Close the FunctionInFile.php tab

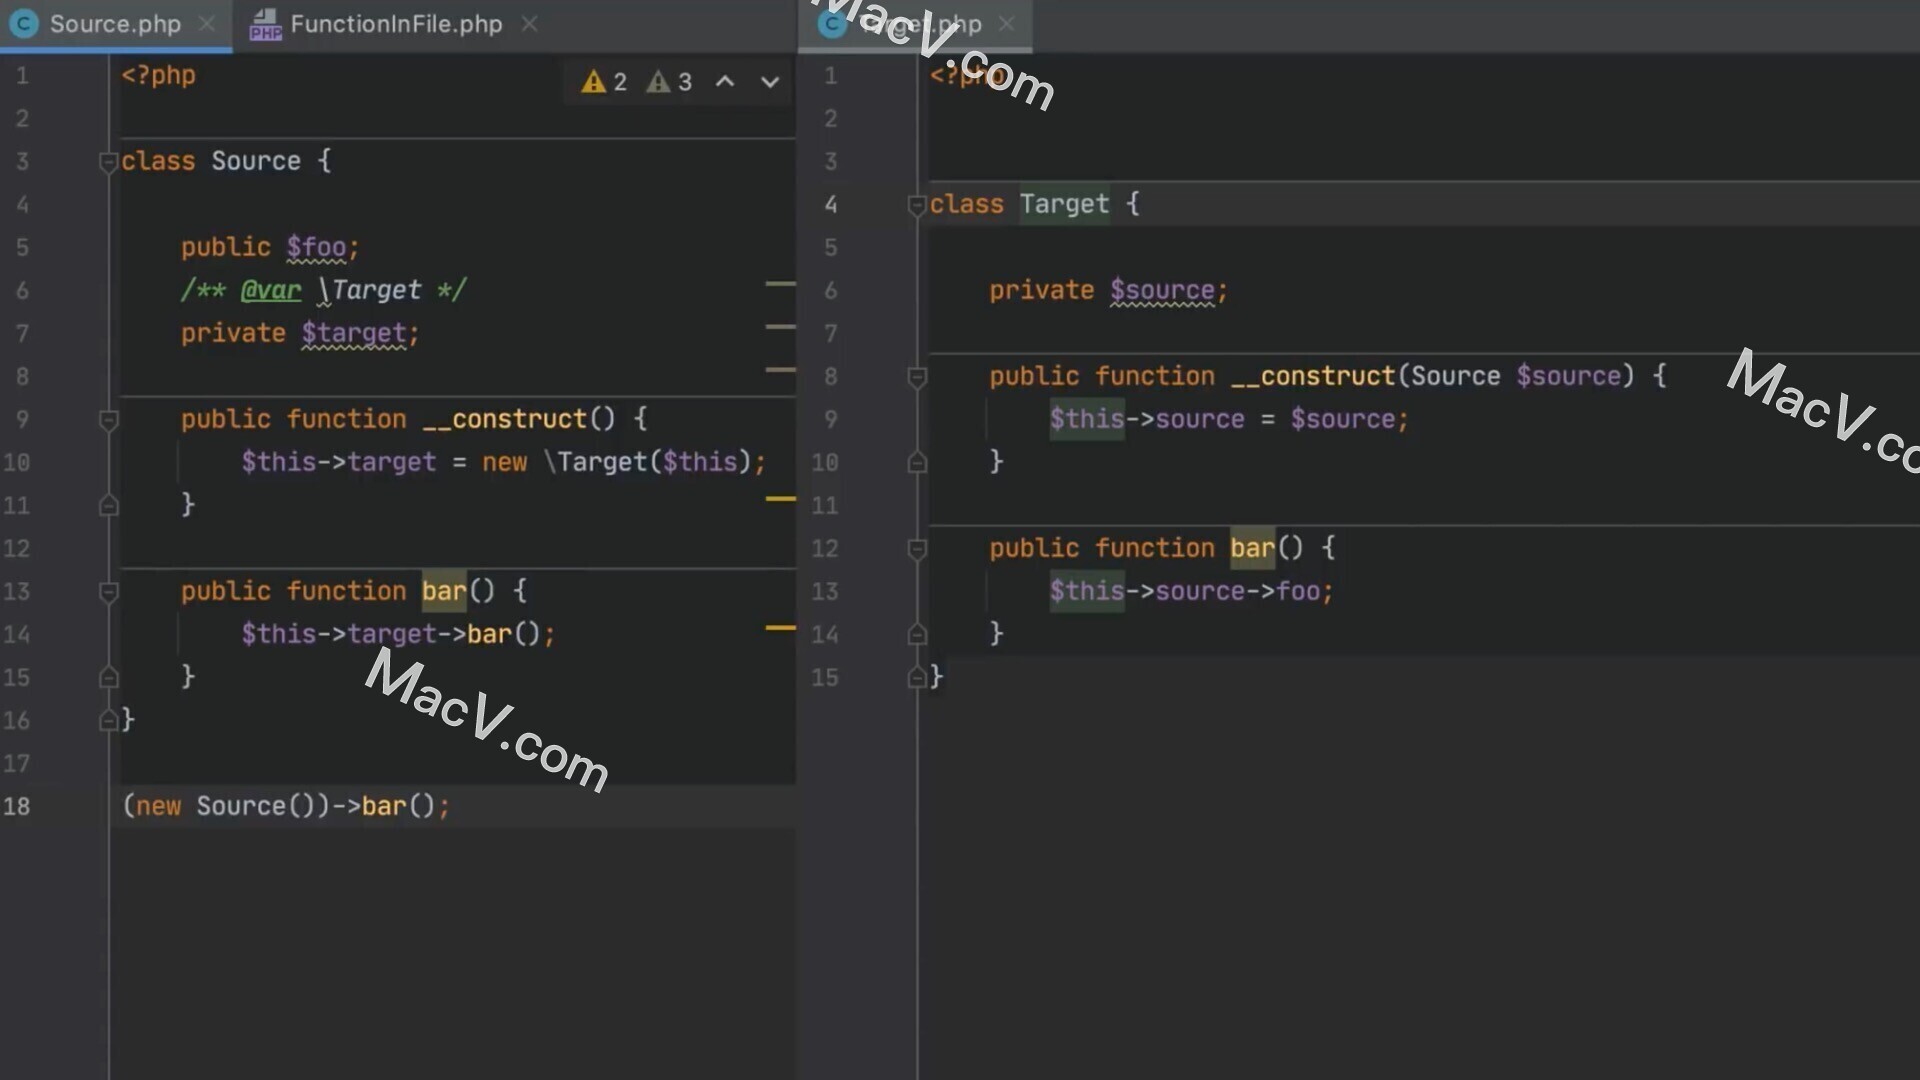coord(529,24)
